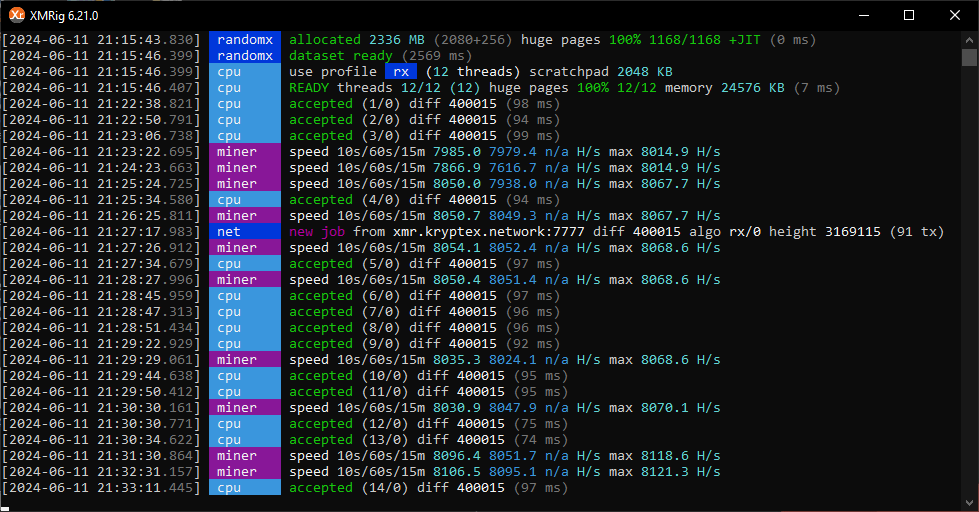Click the speed value 8054.1
Viewport: 979px width, 512px height.
point(457,248)
